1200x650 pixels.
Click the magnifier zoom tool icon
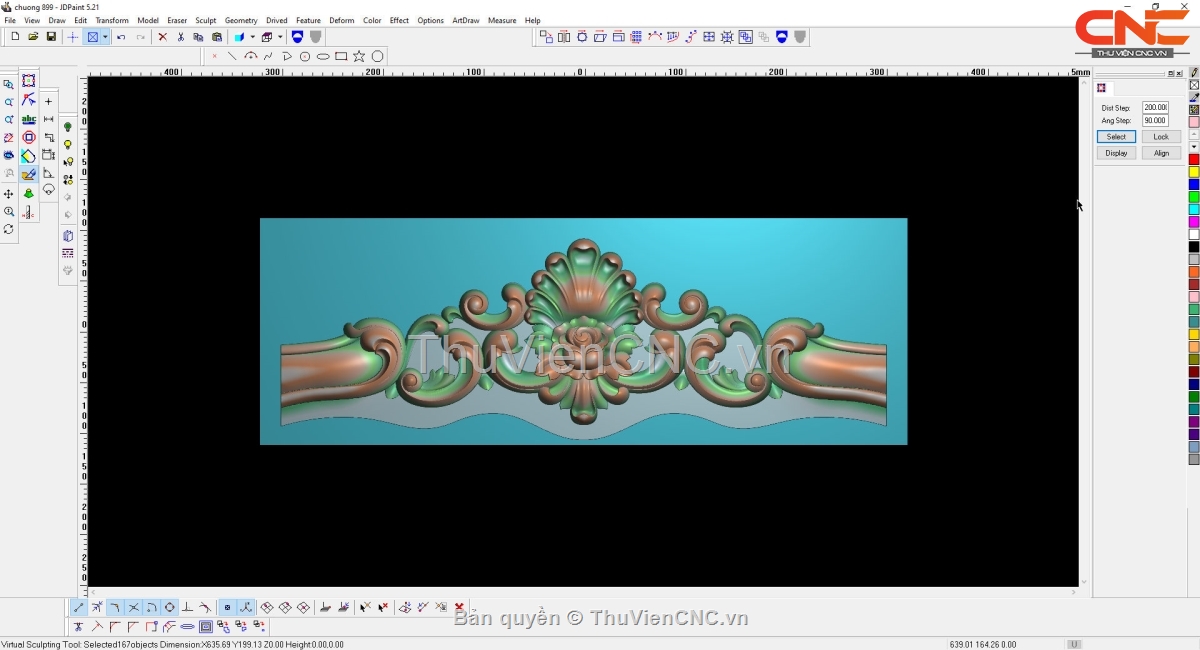[9, 212]
